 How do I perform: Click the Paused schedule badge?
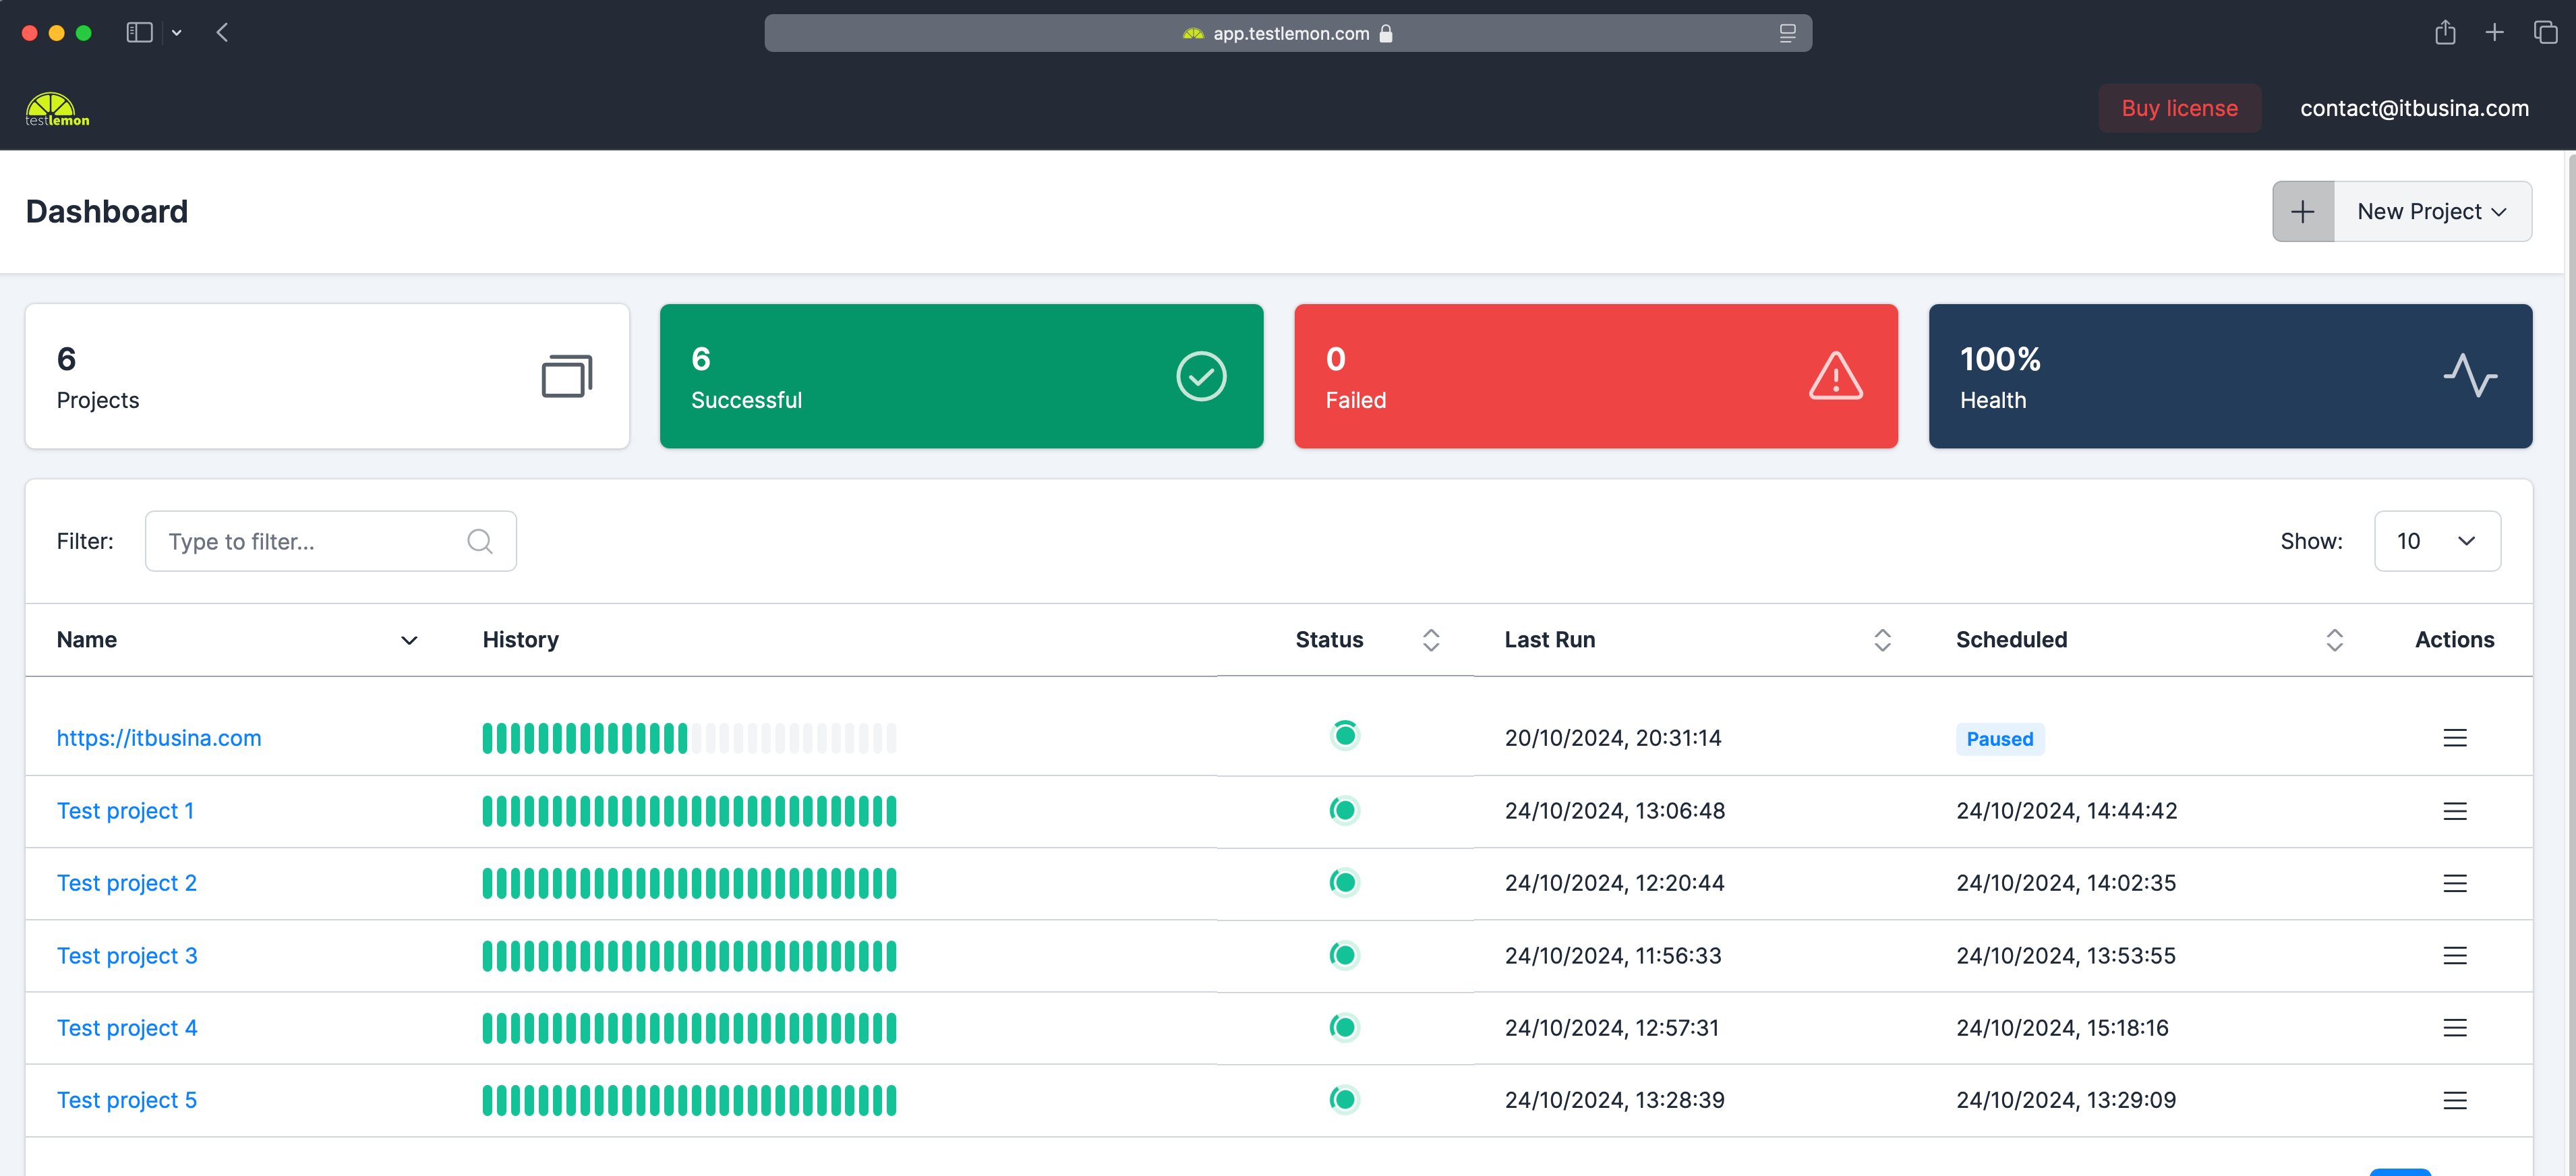click(1999, 739)
